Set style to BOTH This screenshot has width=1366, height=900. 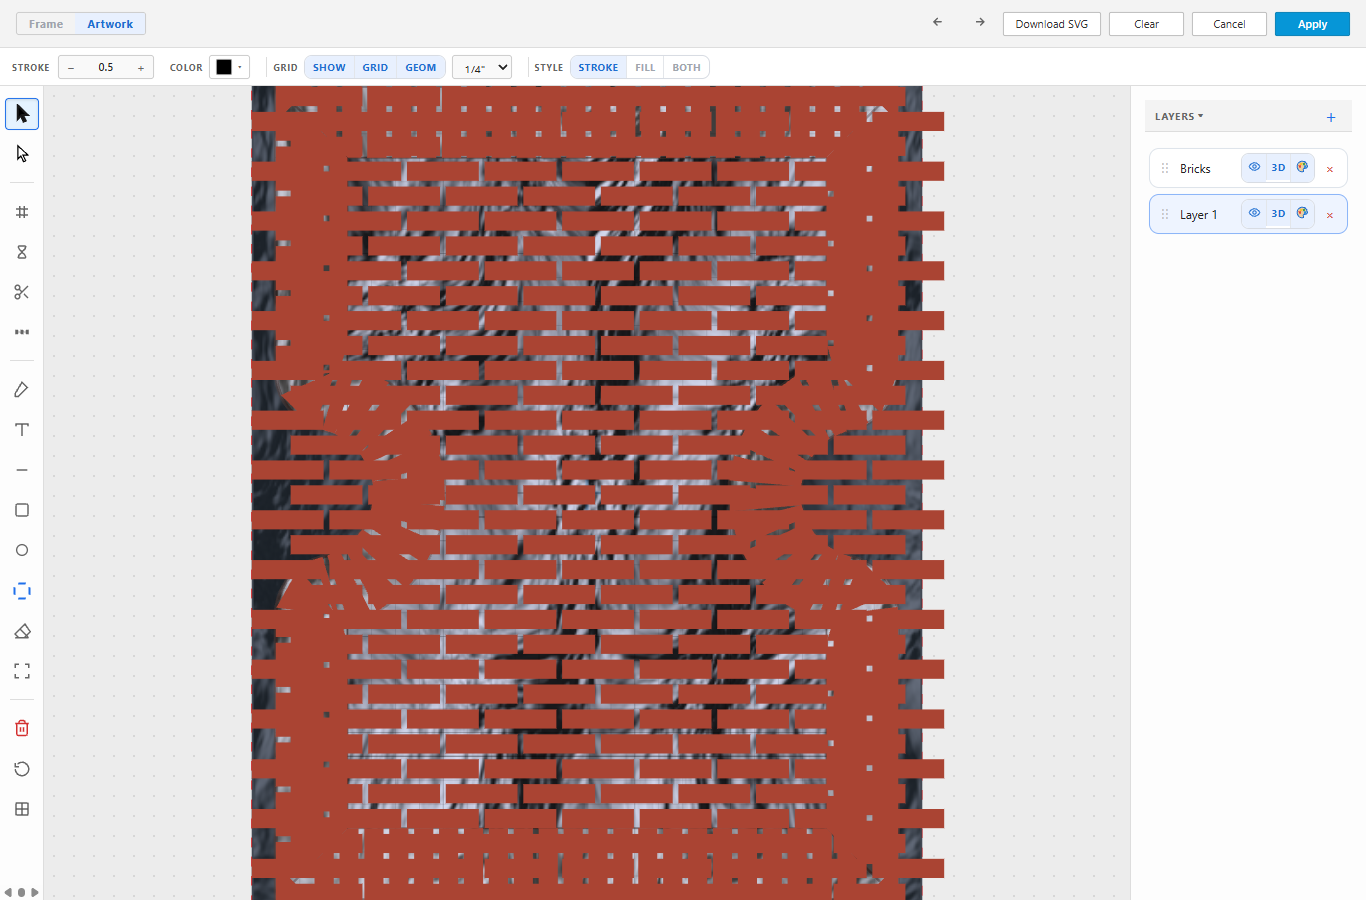click(686, 68)
